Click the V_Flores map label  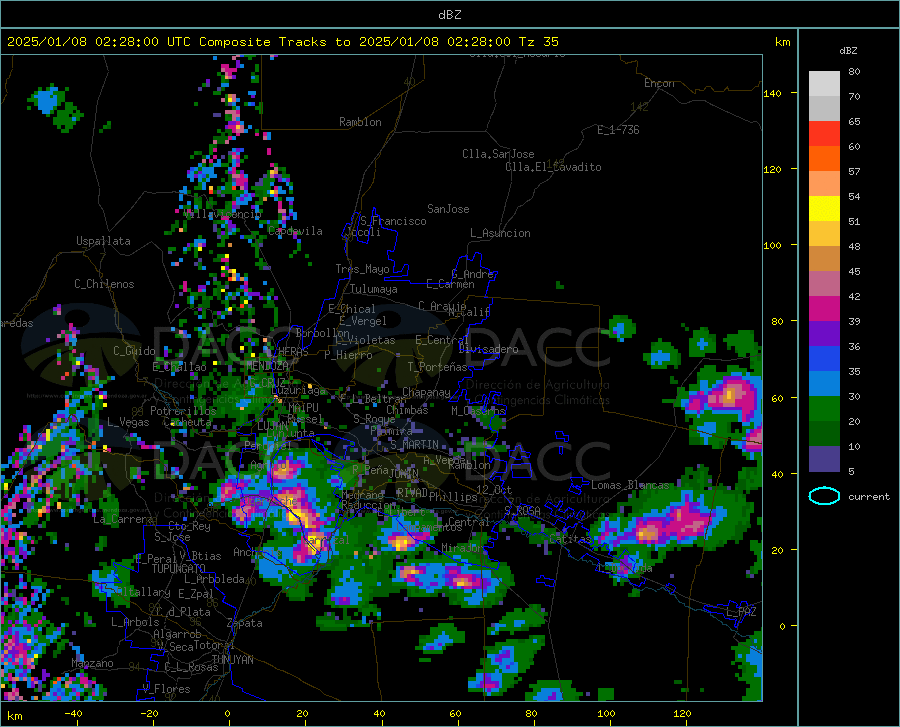(166, 689)
